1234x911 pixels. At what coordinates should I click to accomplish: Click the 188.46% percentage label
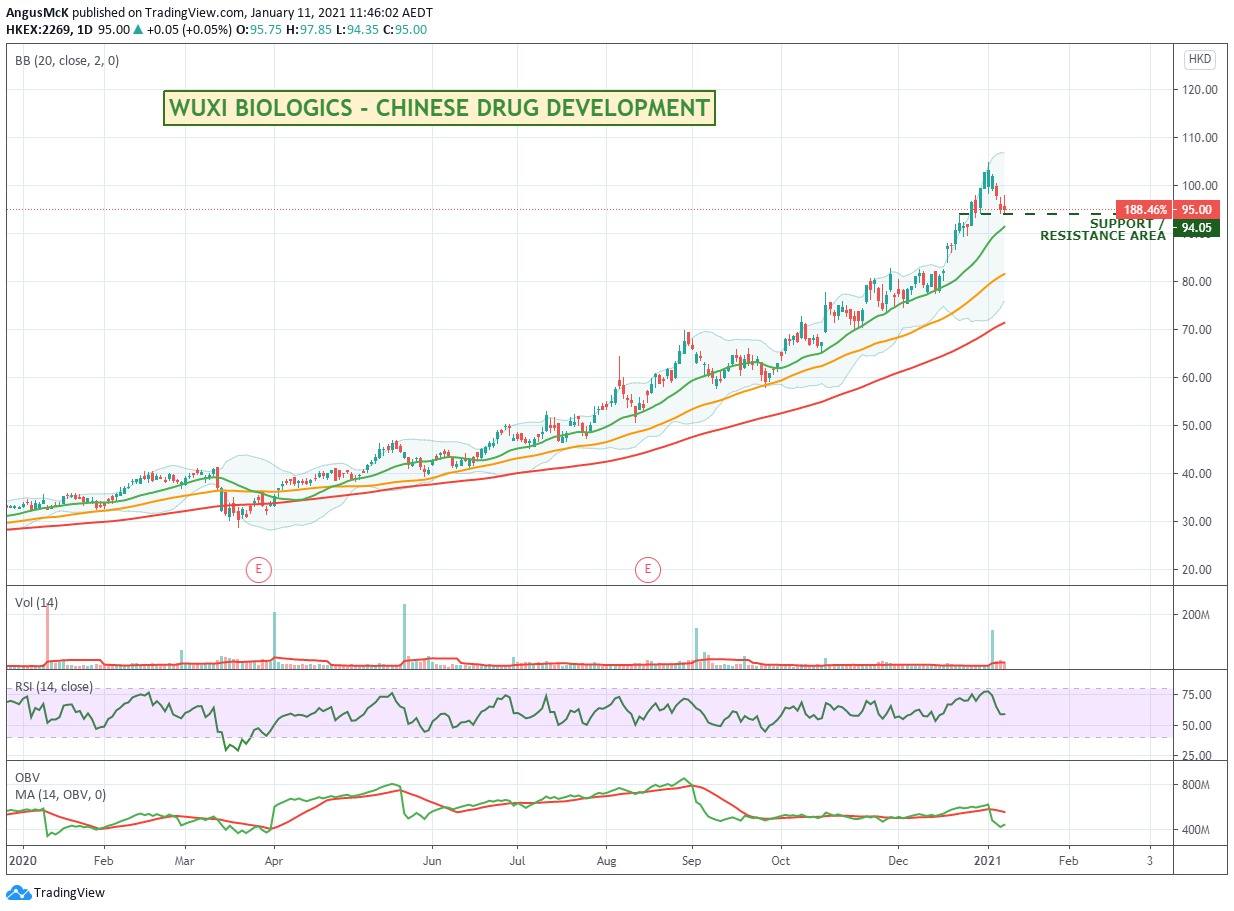[x=1145, y=210]
